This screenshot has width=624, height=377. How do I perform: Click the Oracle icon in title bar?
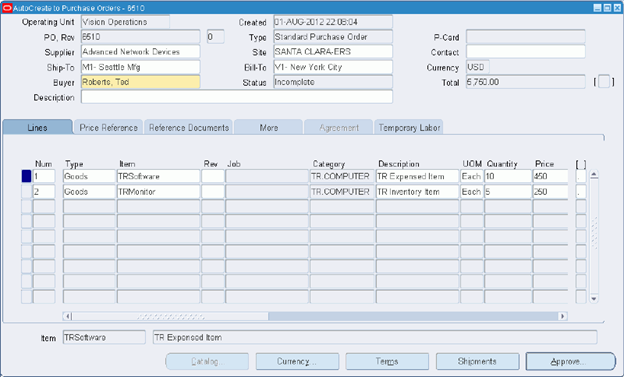[7, 8]
